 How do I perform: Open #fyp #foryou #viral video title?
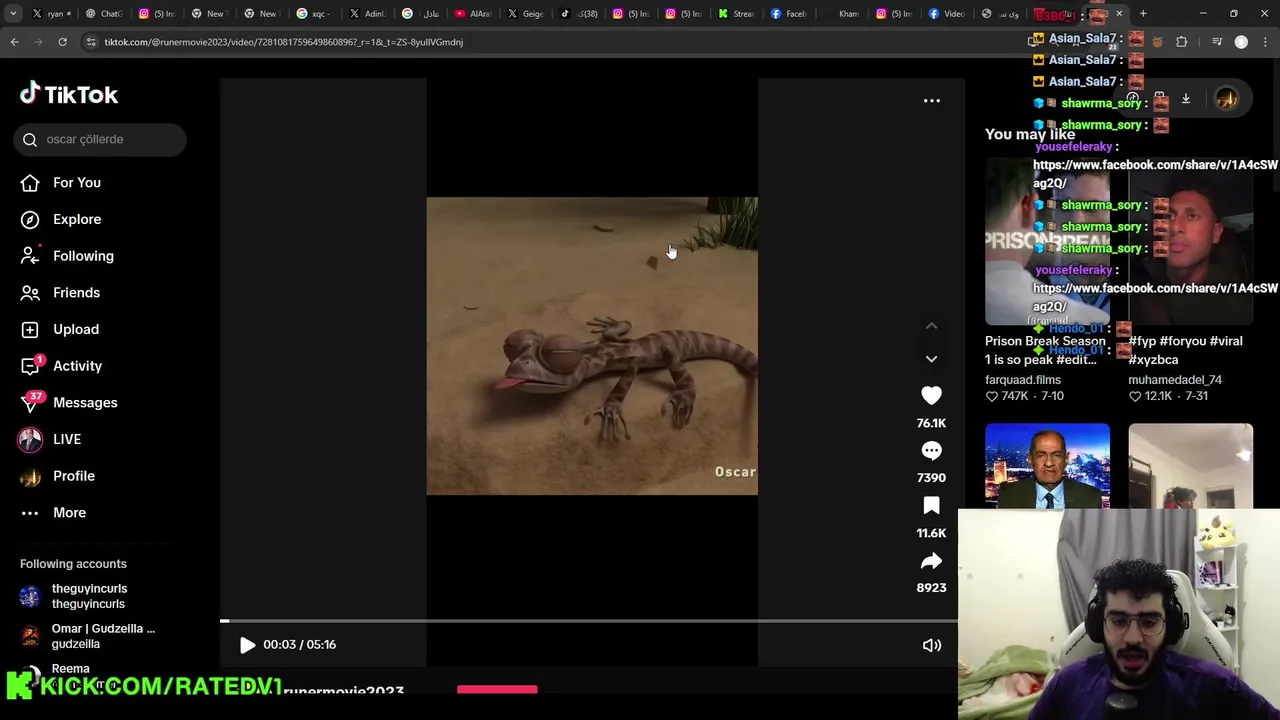tap(1185, 350)
